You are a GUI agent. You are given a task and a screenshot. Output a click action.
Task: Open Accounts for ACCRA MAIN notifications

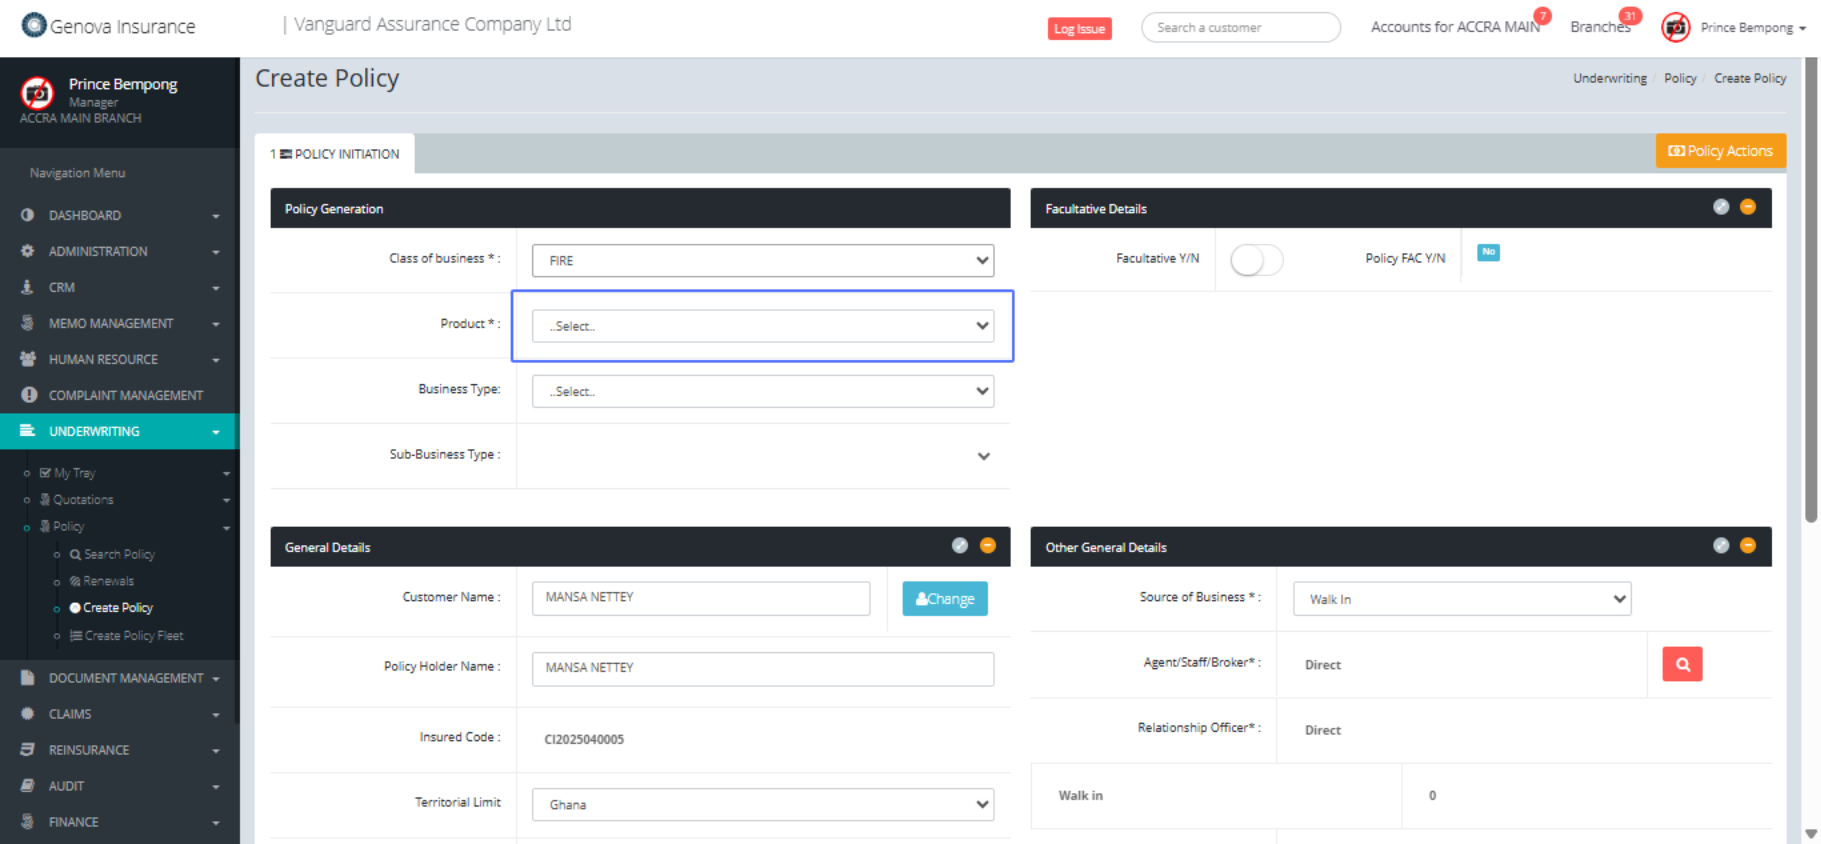pos(1455,27)
